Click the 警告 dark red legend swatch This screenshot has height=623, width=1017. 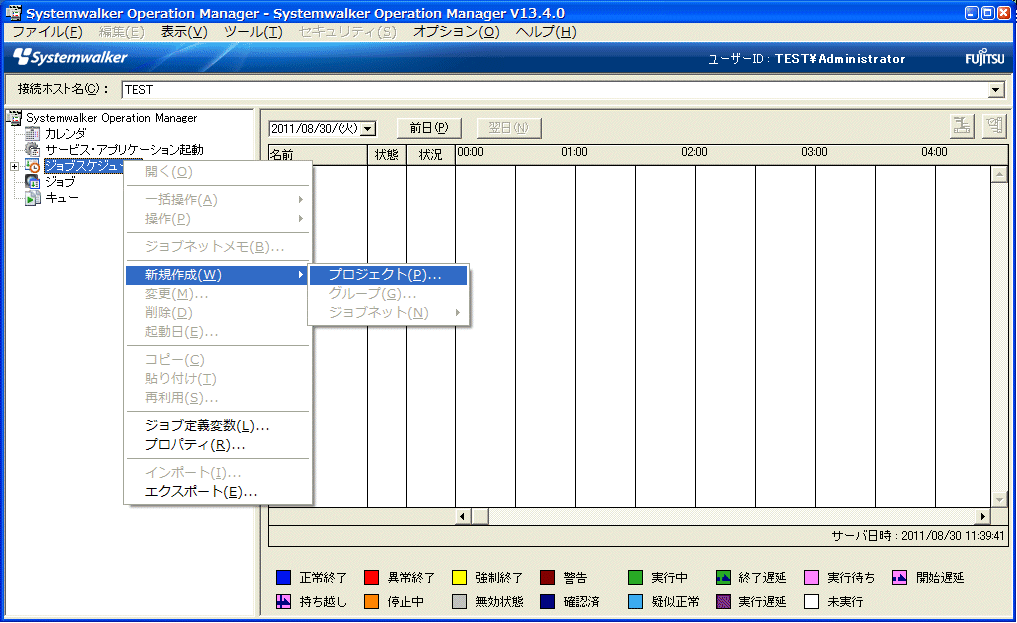[x=547, y=578]
